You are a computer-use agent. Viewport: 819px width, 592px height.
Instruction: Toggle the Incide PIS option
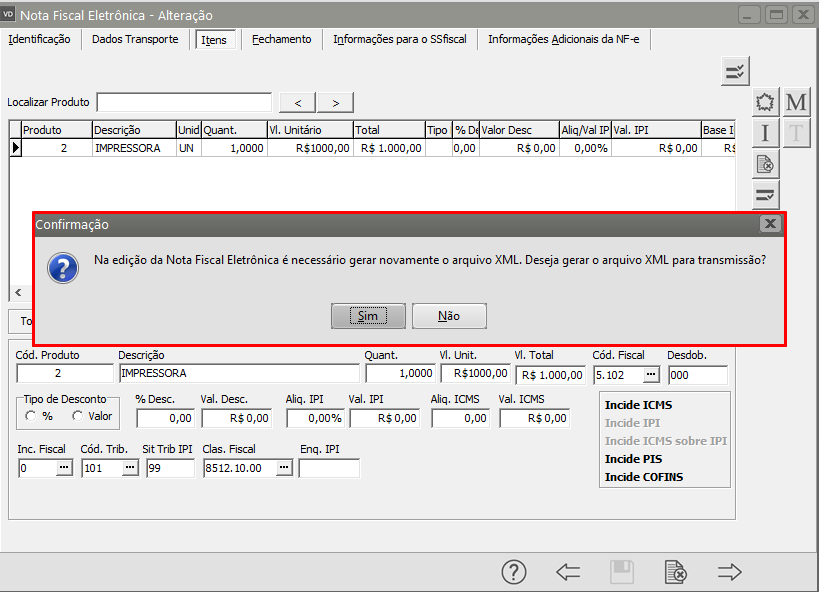pyautogui.click(x=635, y=459)
